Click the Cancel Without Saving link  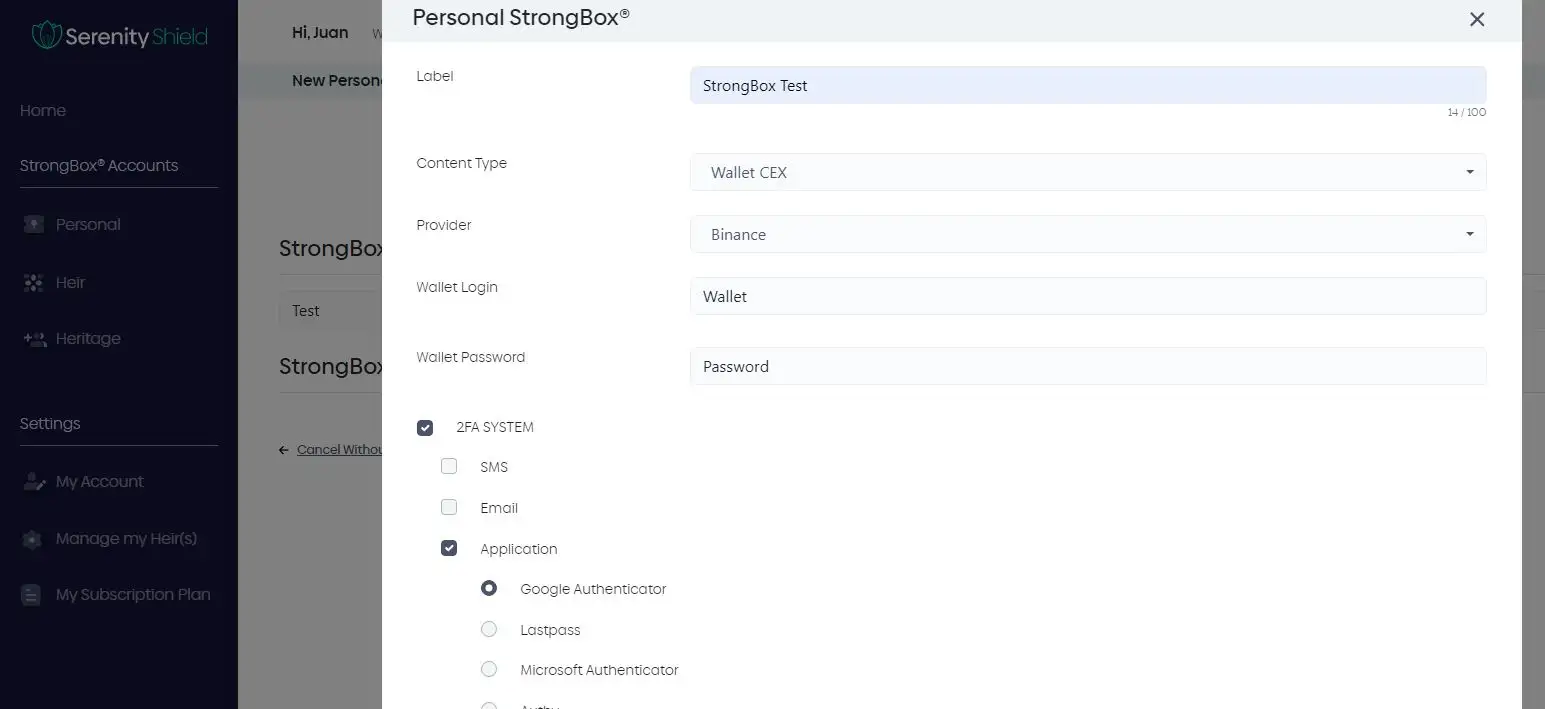[338, 450]
